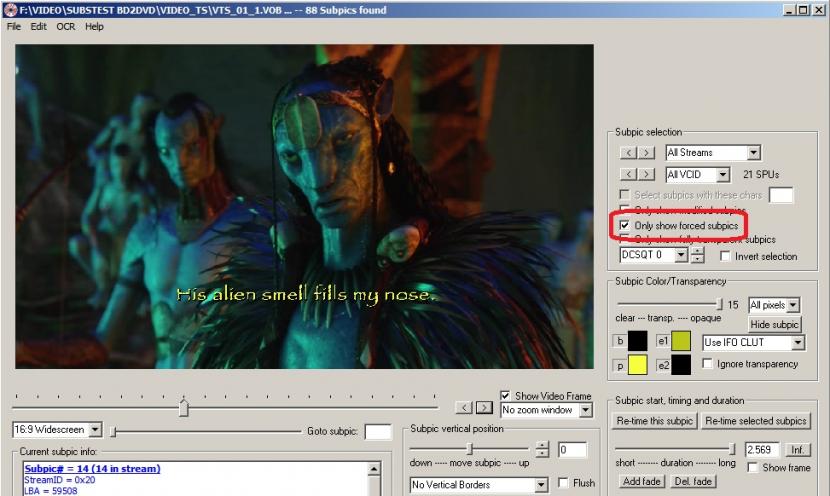Click the Subpic# = 14 link text

(92, 468)
